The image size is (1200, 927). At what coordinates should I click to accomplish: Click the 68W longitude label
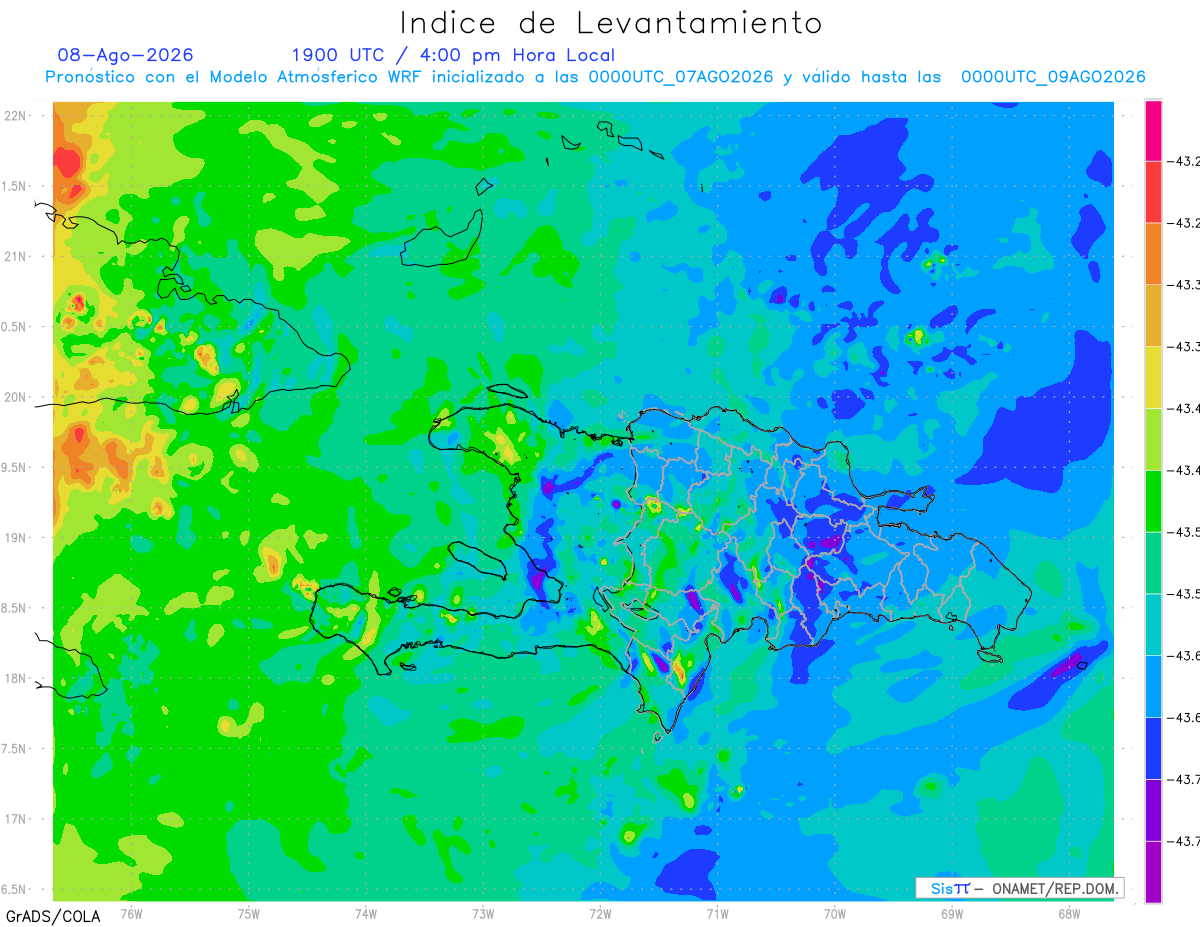[1069, 913]
